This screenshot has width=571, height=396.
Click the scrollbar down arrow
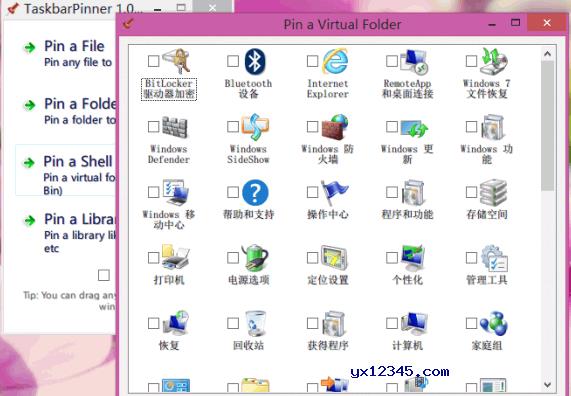click(547, 385)
